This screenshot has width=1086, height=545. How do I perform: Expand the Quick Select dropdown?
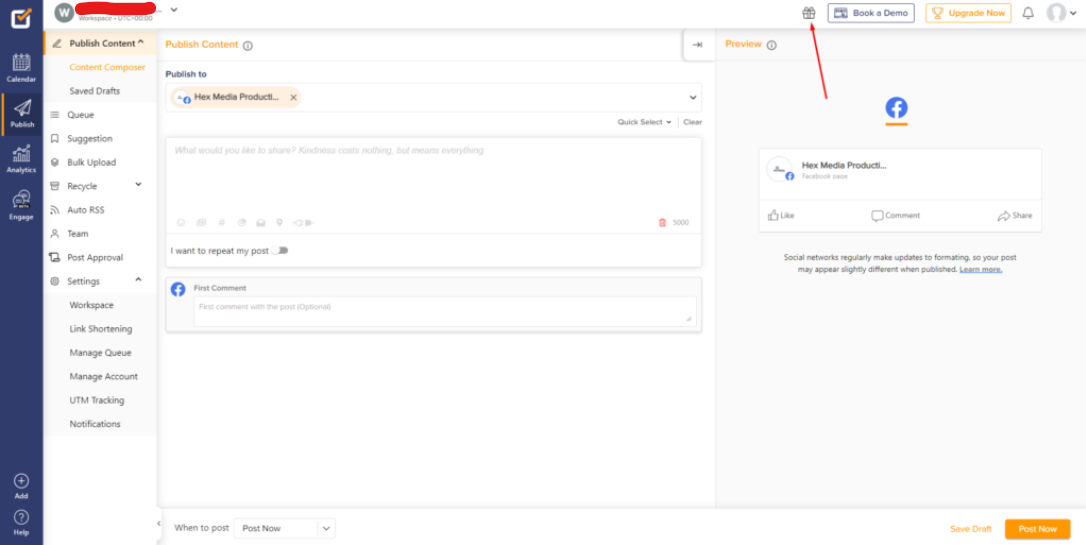click(x=644, y=122)
